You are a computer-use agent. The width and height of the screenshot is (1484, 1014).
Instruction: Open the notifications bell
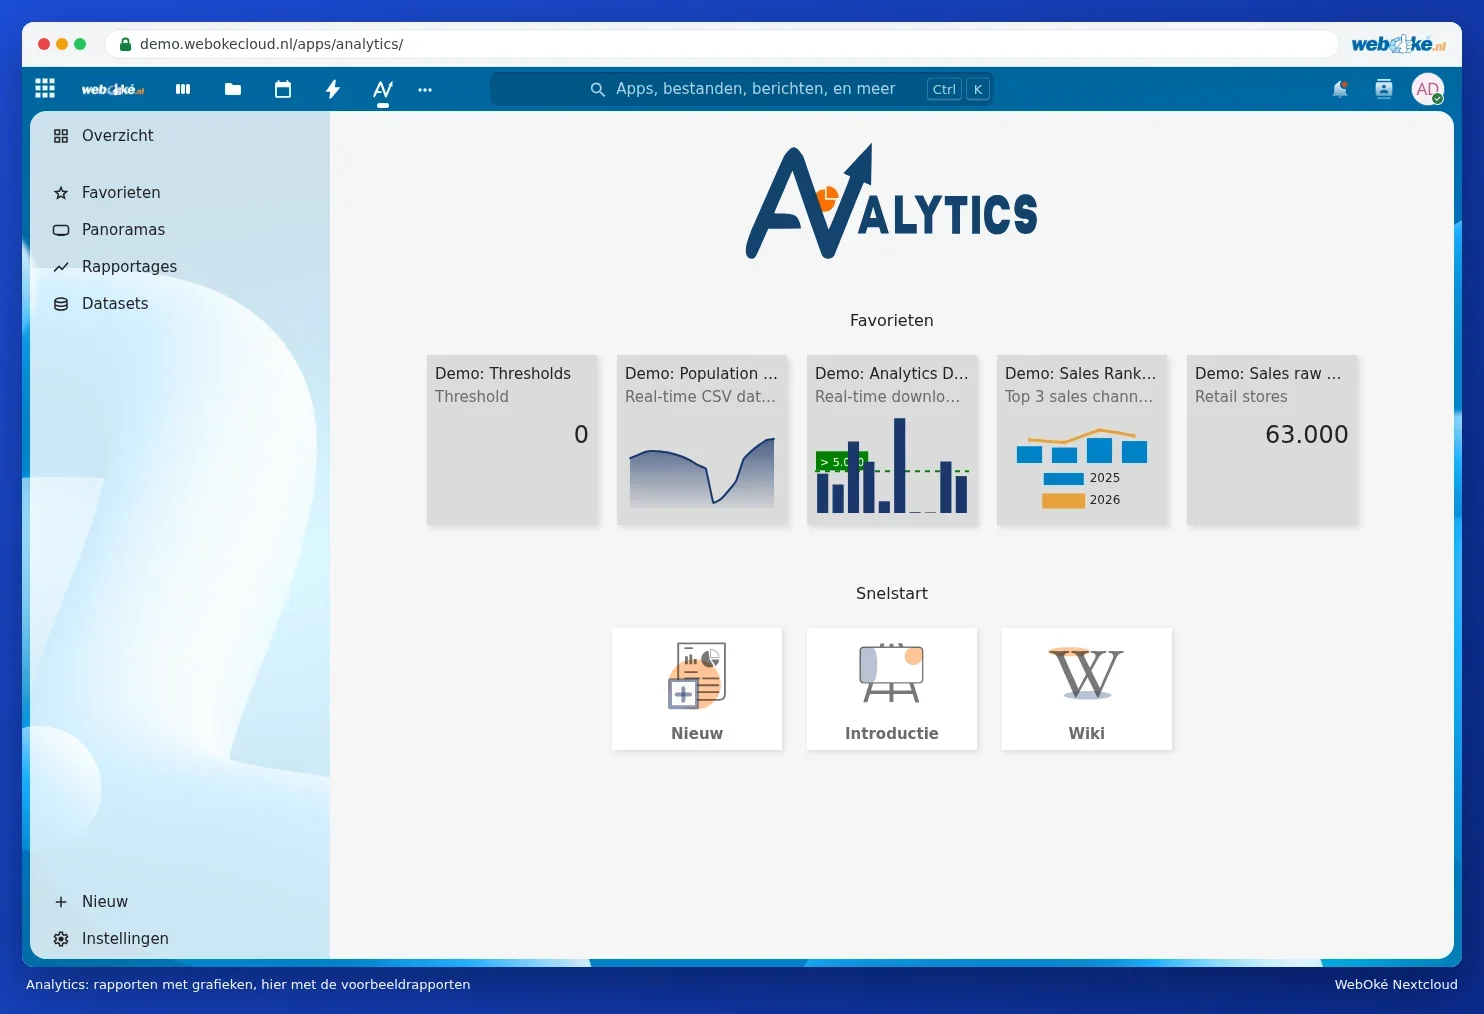click(1340, 89)
